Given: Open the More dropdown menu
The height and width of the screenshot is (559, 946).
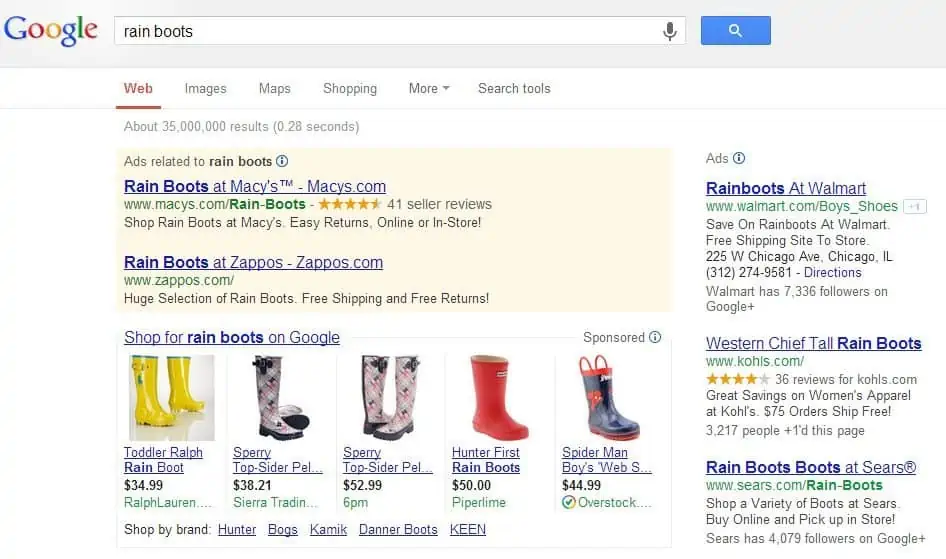Looking at the screenshot, I should click(428, 88).
